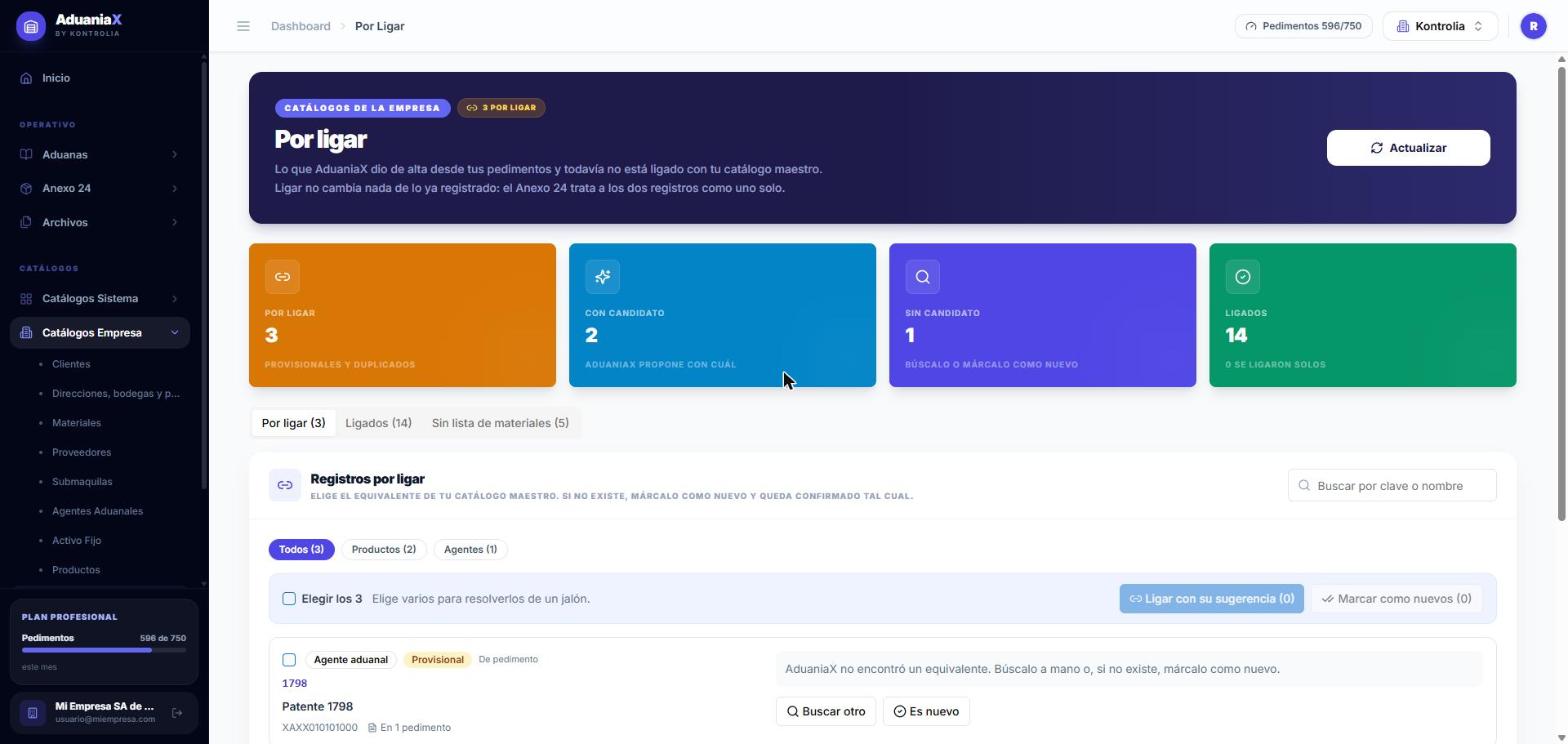Expand the Aduanas menu chevron
The height and width of the screenshot is (744, 1568).
(x=174, y=155)
